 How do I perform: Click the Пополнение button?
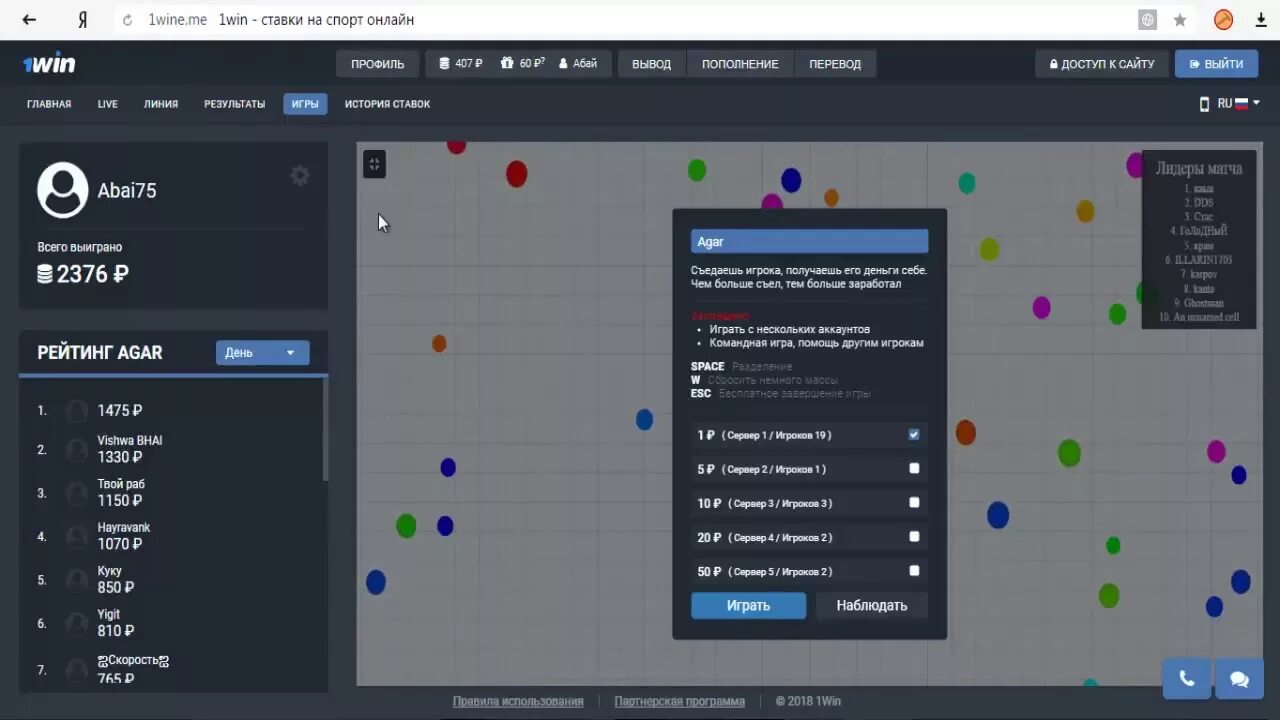[x=740, y=64]
